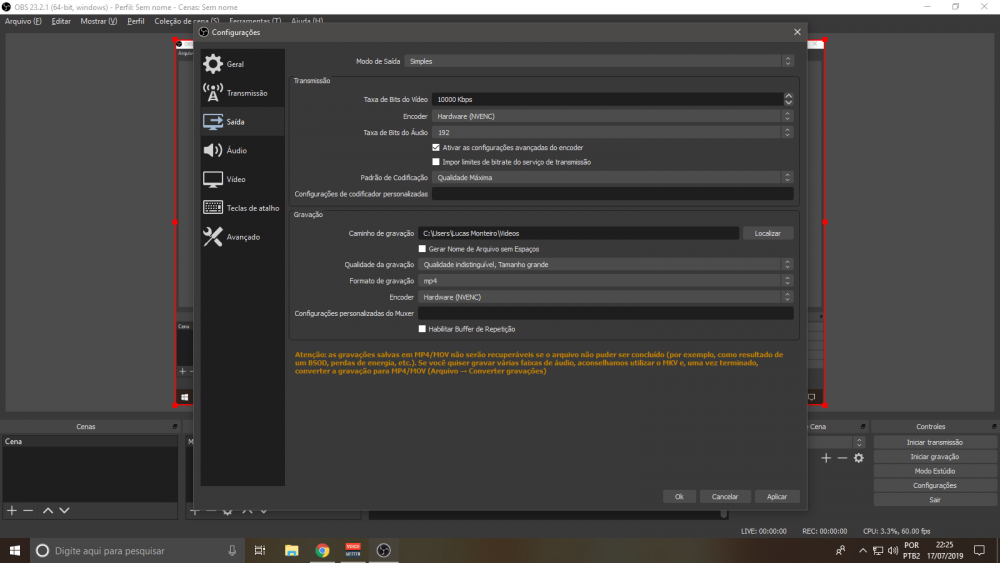Open the Áudio speaker icon
This screenshot has height=563, width=1000.
[213, 150]
